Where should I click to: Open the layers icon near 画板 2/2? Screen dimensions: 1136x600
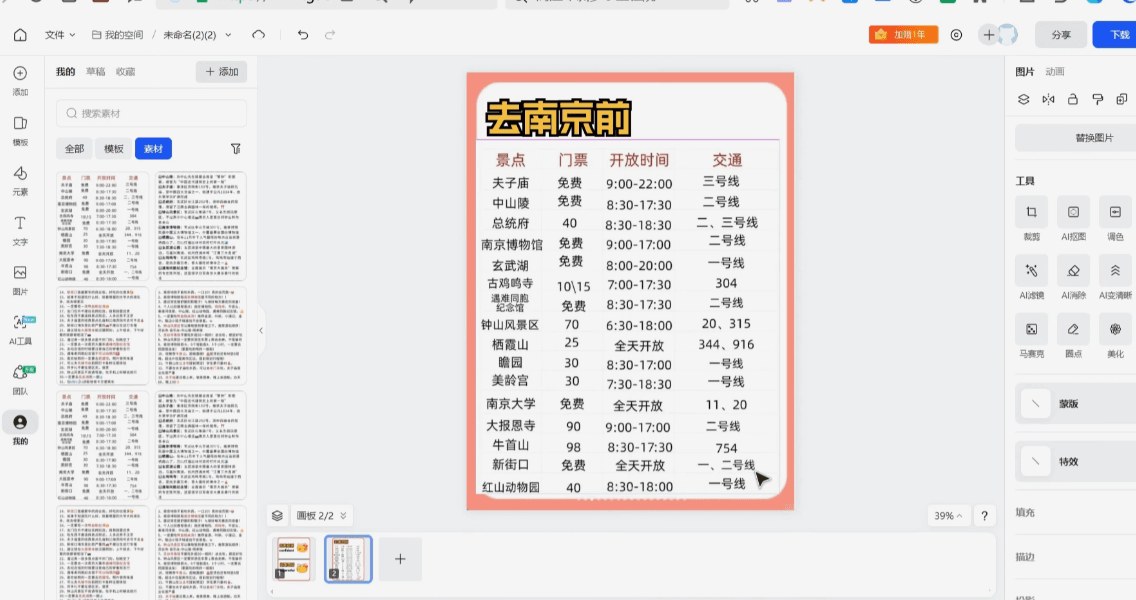click(277, 516)
